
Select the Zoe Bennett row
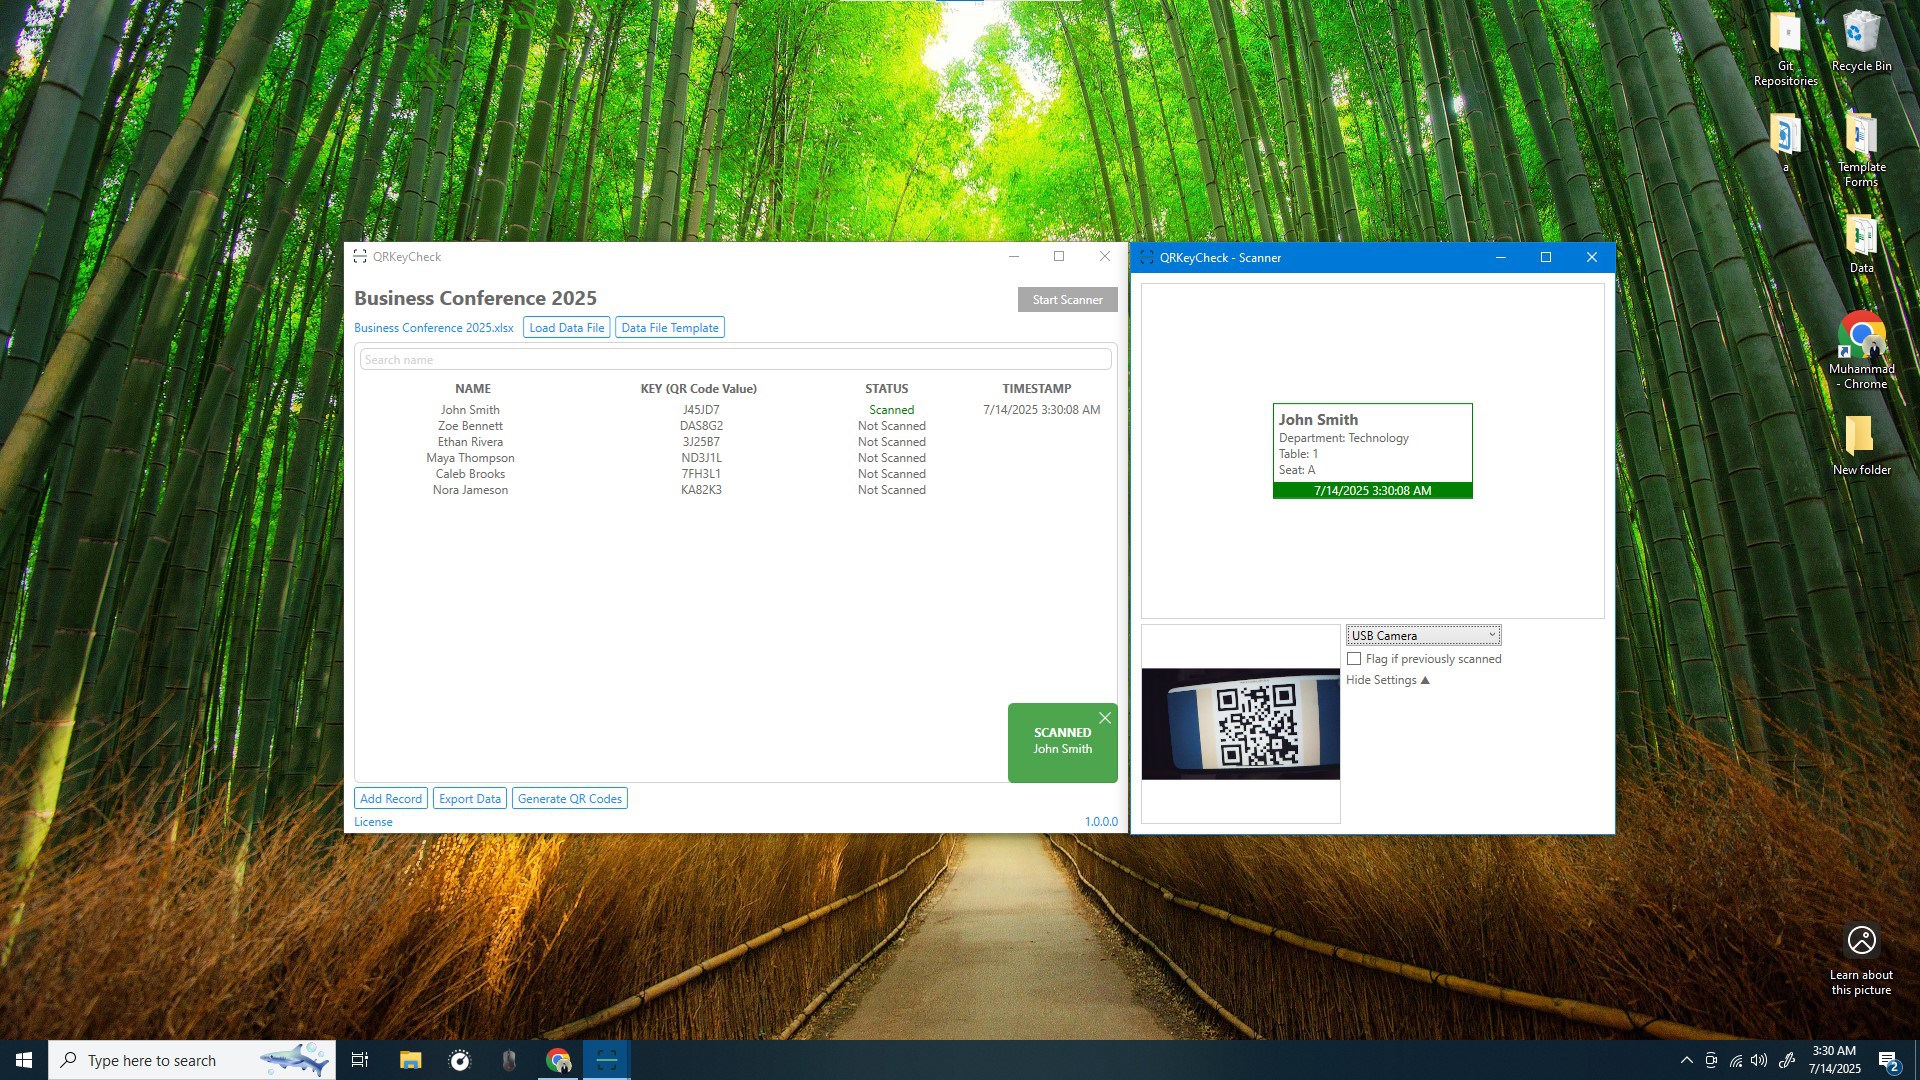pyautogui.click(x=470, y=426)
